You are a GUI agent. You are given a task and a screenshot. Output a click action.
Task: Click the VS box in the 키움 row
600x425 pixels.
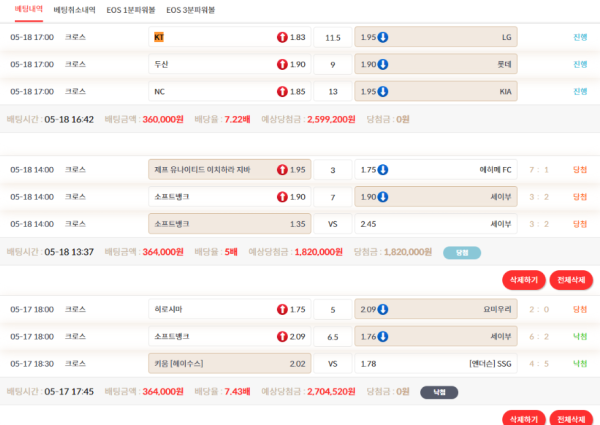tap(333, 364)
